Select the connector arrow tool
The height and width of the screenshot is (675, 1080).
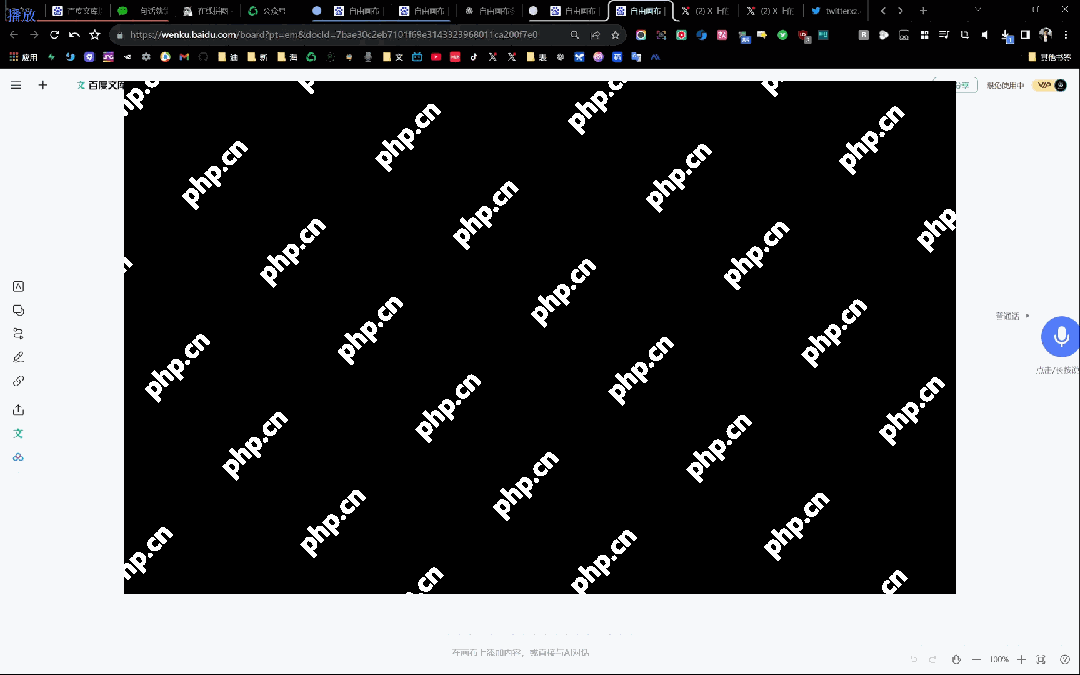18,333
